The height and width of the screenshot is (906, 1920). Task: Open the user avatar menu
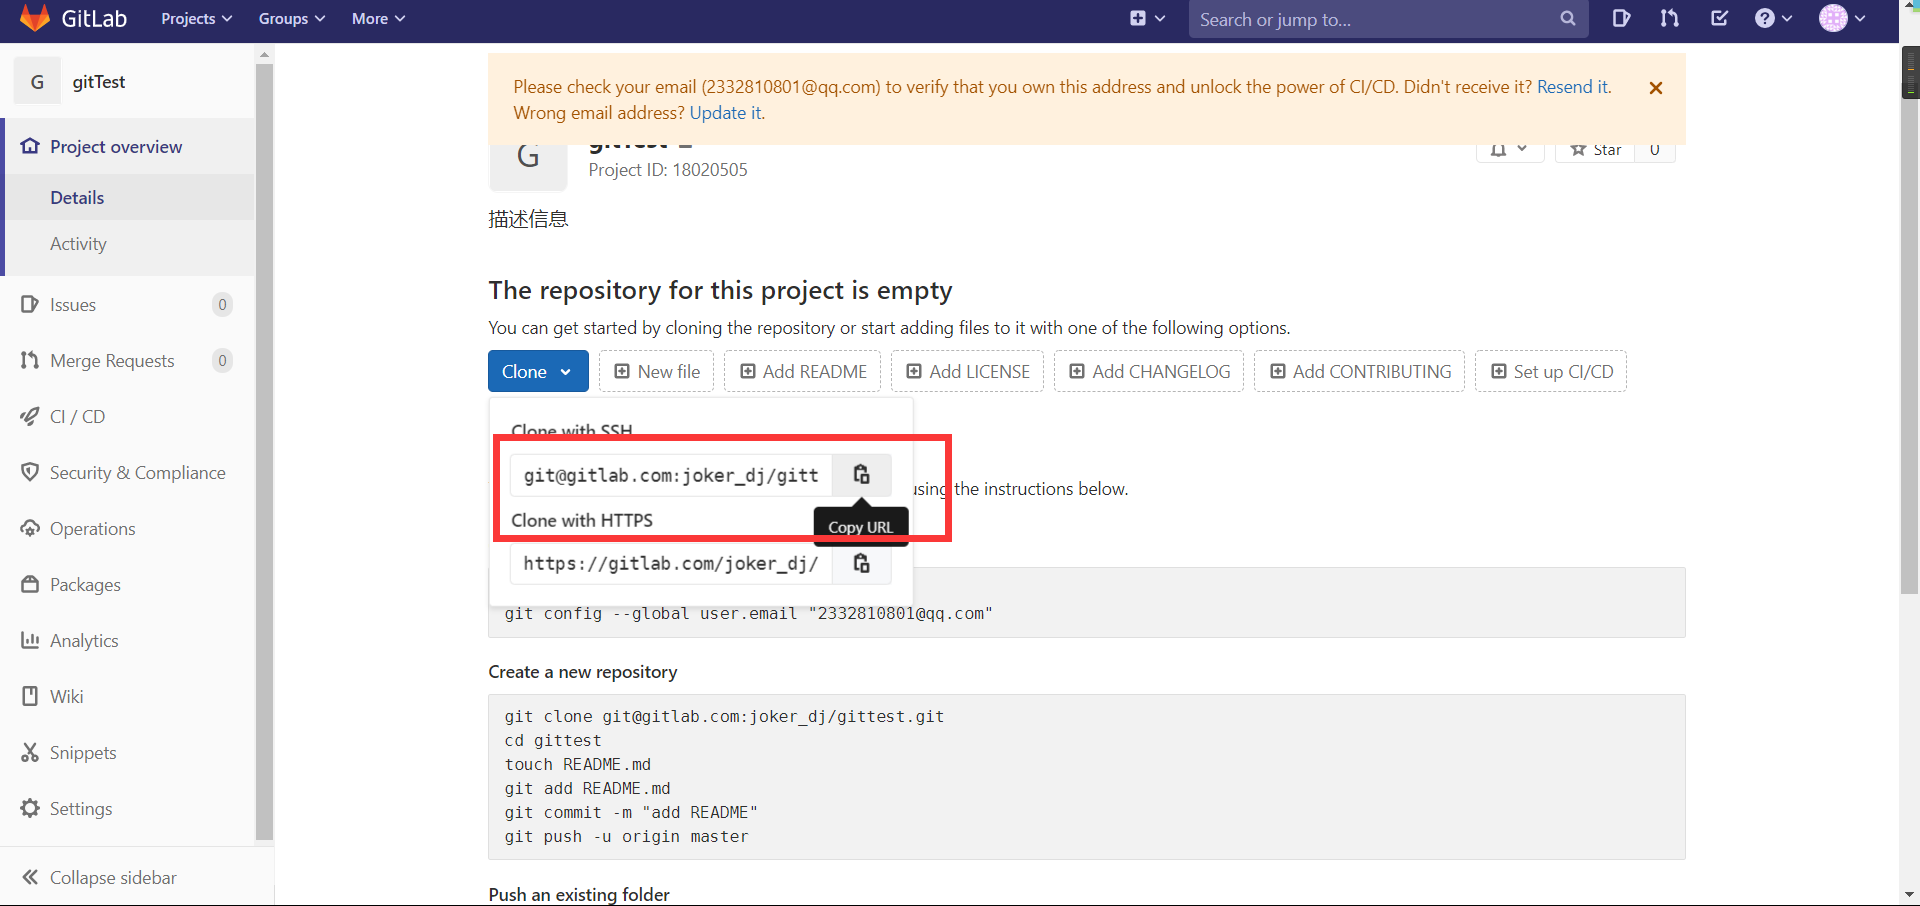[1842, 18]
